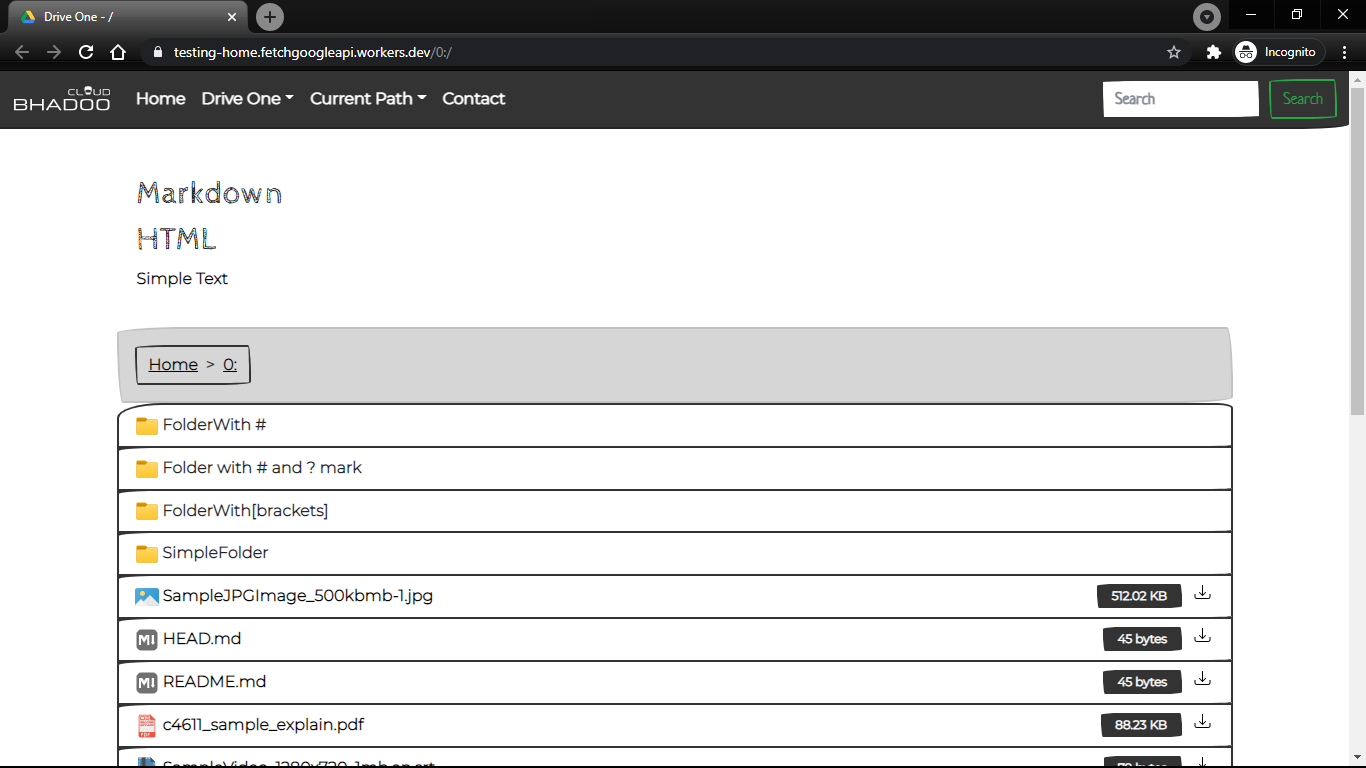This screenshot has width=1366, height=768.
Task: Click the Search input field
Action: 1181,98
